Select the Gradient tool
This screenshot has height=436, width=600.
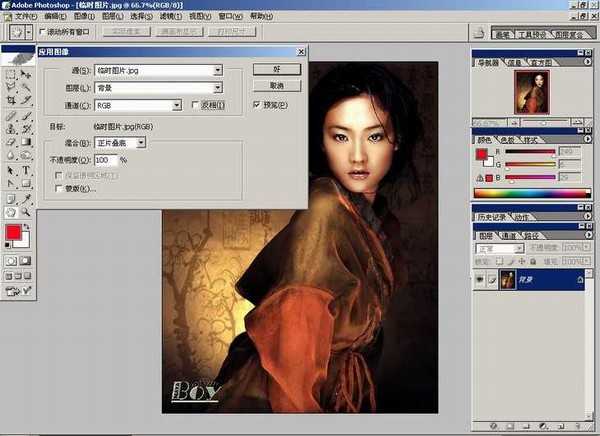(x=26, y=142)
